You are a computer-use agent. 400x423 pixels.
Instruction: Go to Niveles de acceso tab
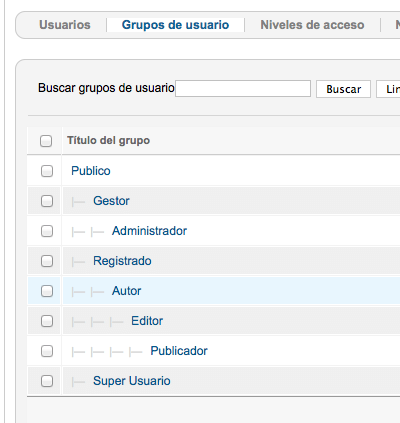pos(312,25)
